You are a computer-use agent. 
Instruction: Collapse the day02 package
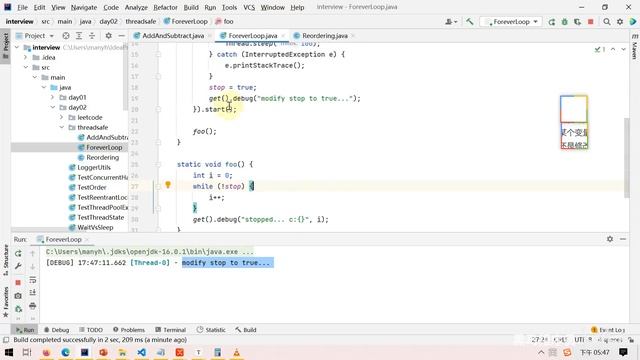click(53, 107)
